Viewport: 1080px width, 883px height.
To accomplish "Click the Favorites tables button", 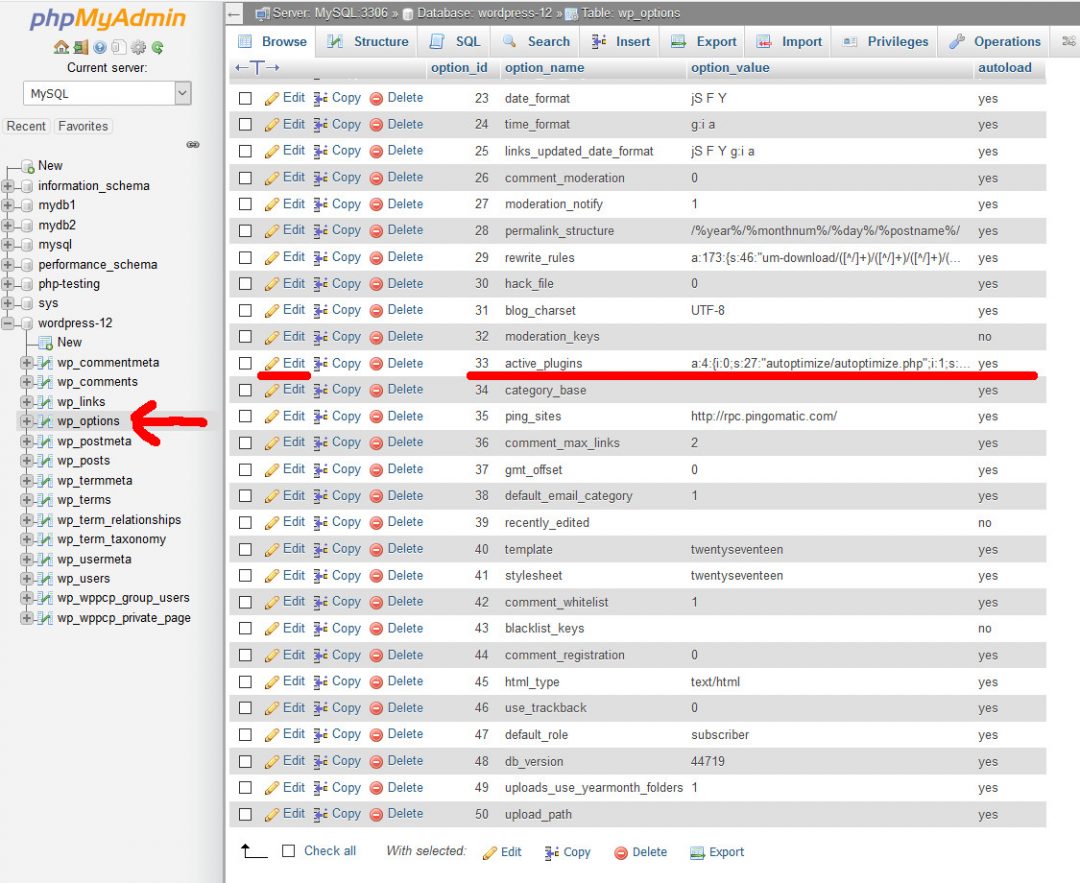I will [x=83, y=127].
